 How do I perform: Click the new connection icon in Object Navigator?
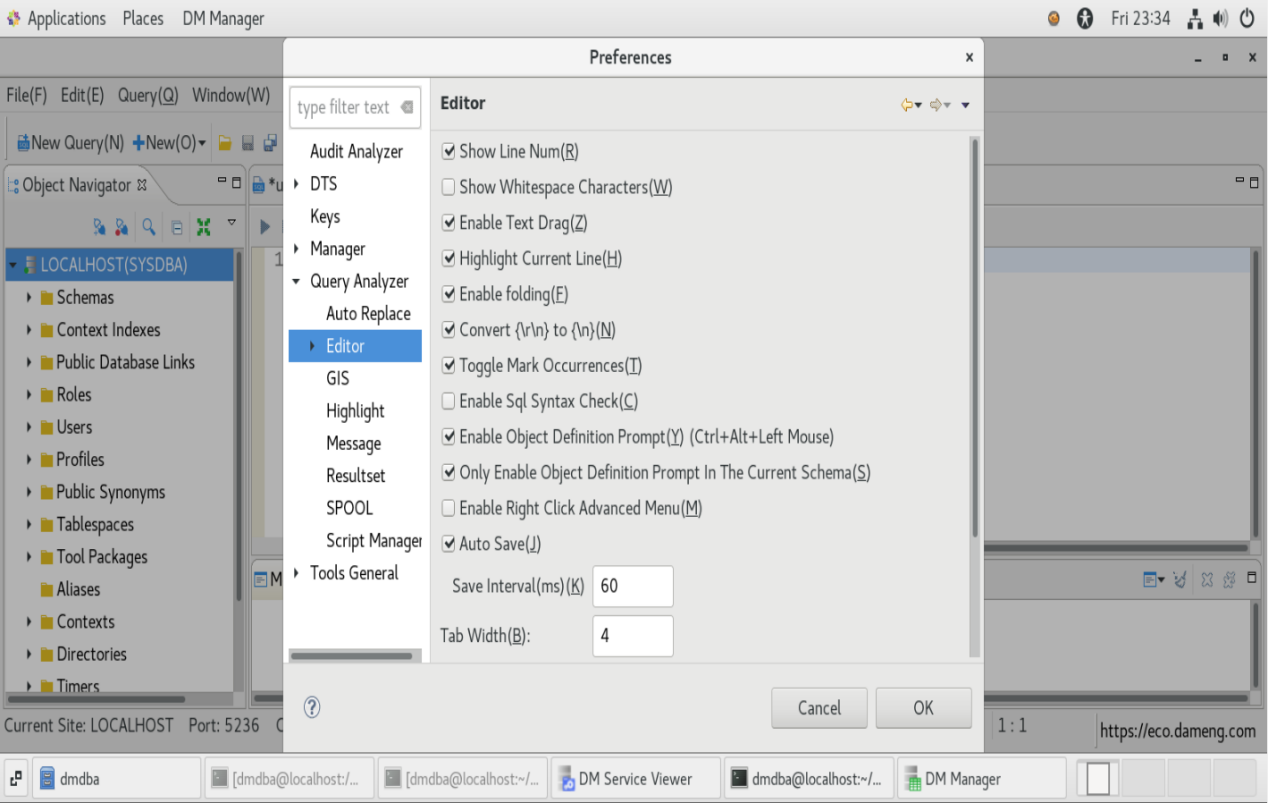(100, 227)
